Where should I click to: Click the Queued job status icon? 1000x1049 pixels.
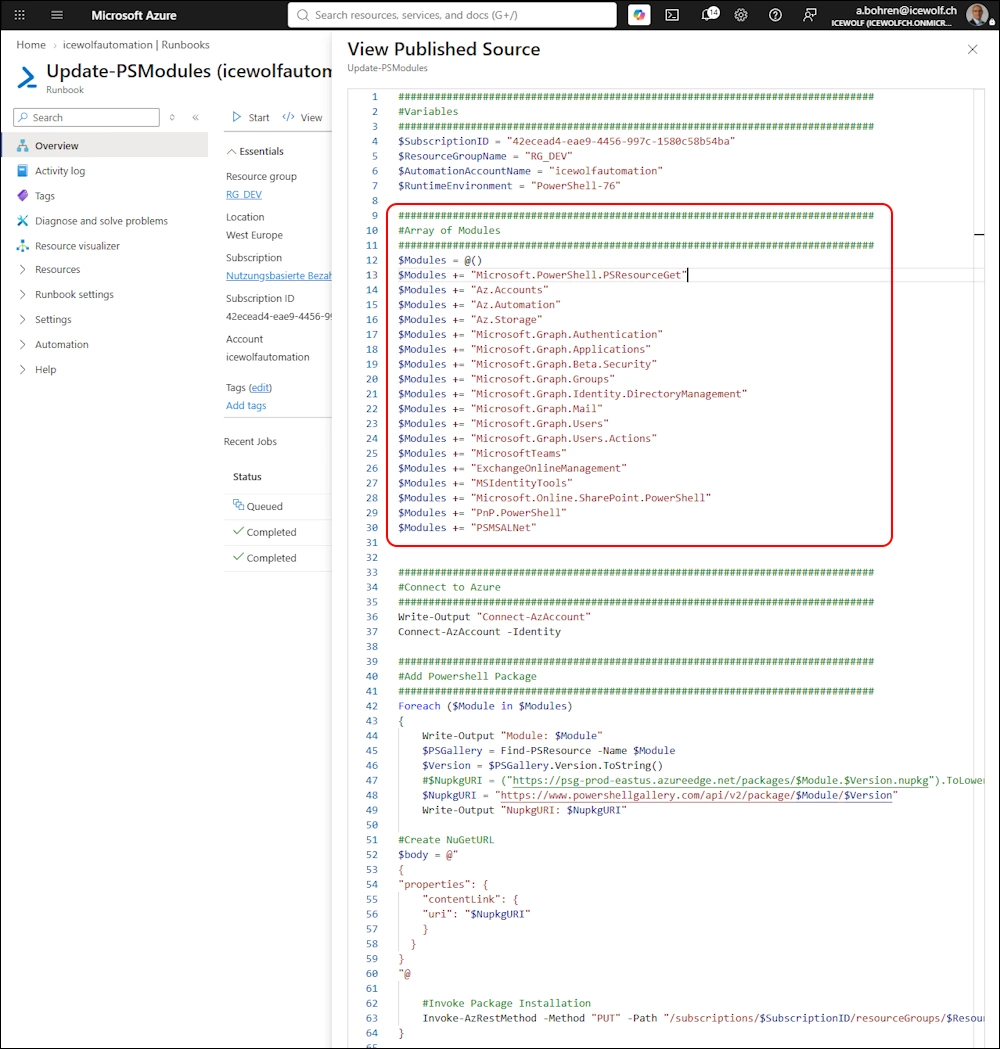point(238,504)
